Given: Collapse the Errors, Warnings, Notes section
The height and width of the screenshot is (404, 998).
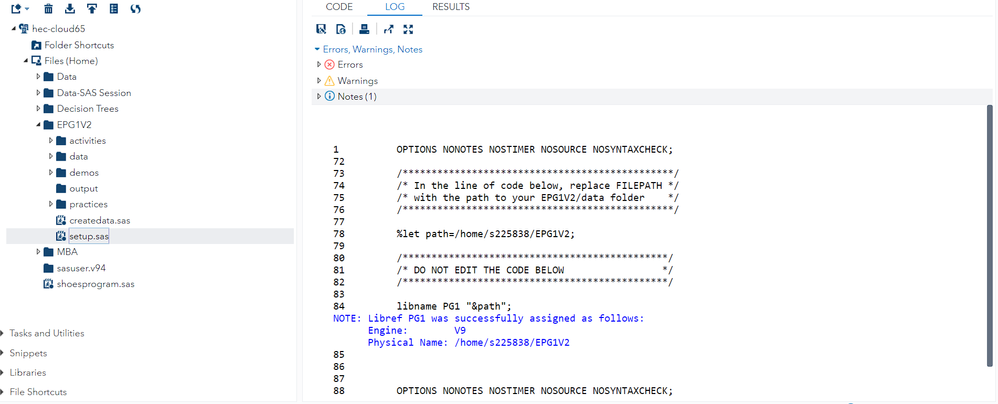Looking at the screenshot, I should pos(317,49).
